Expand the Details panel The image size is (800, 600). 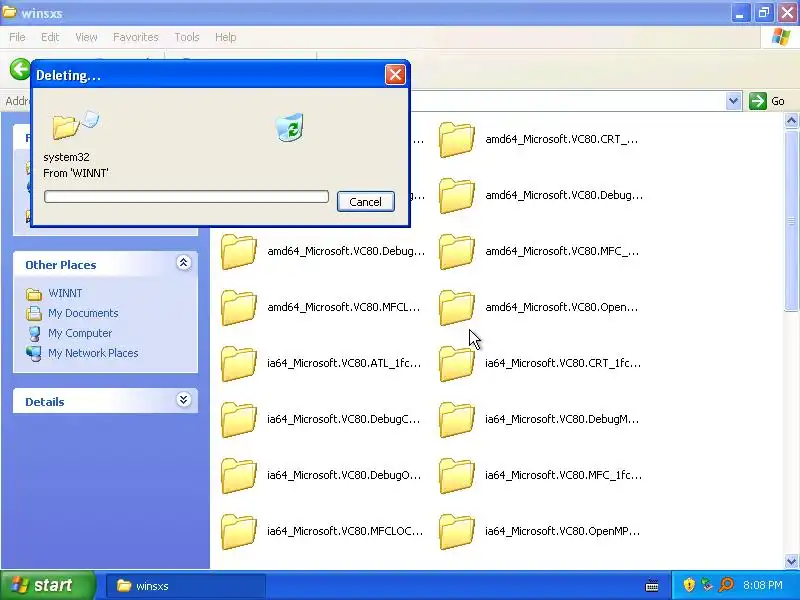coord(184,399)
